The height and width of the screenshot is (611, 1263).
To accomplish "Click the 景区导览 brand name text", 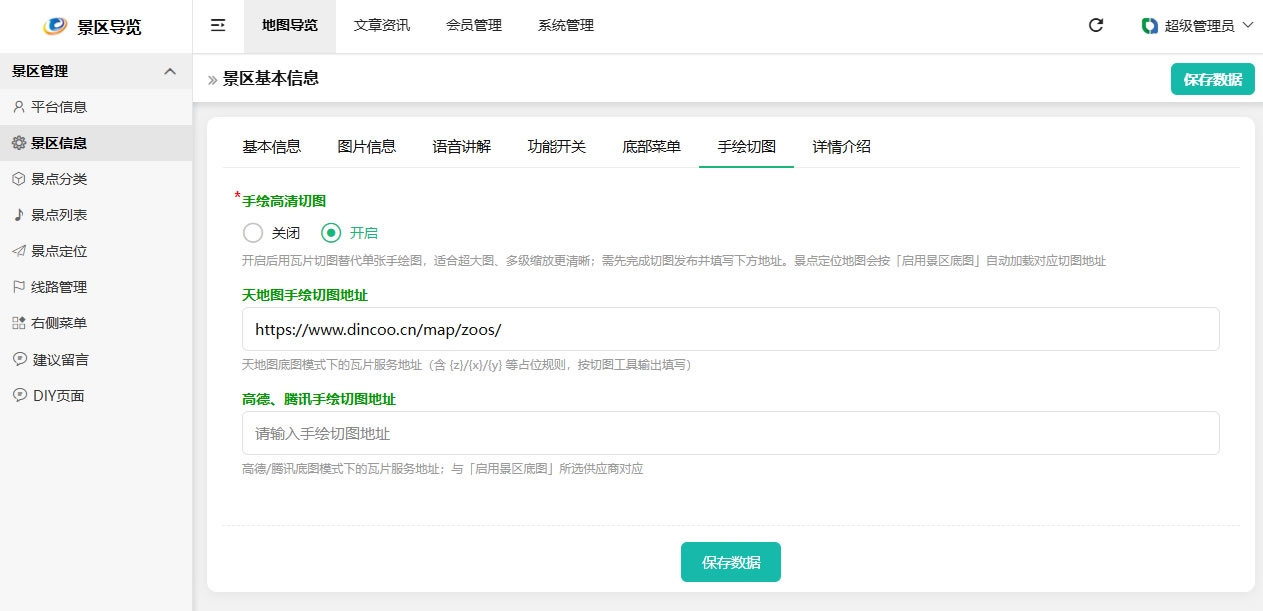I will 110,27.
